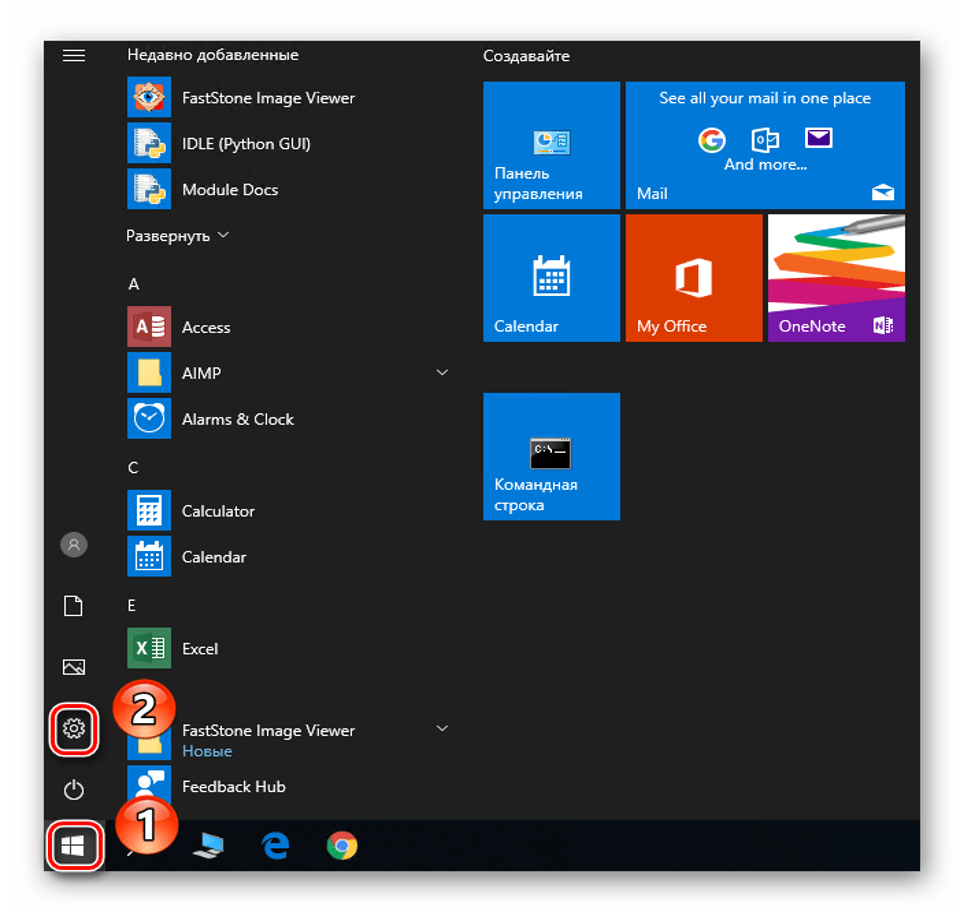Launch Calculator from the app list
964x912 pixels.
tap(217, 511)
